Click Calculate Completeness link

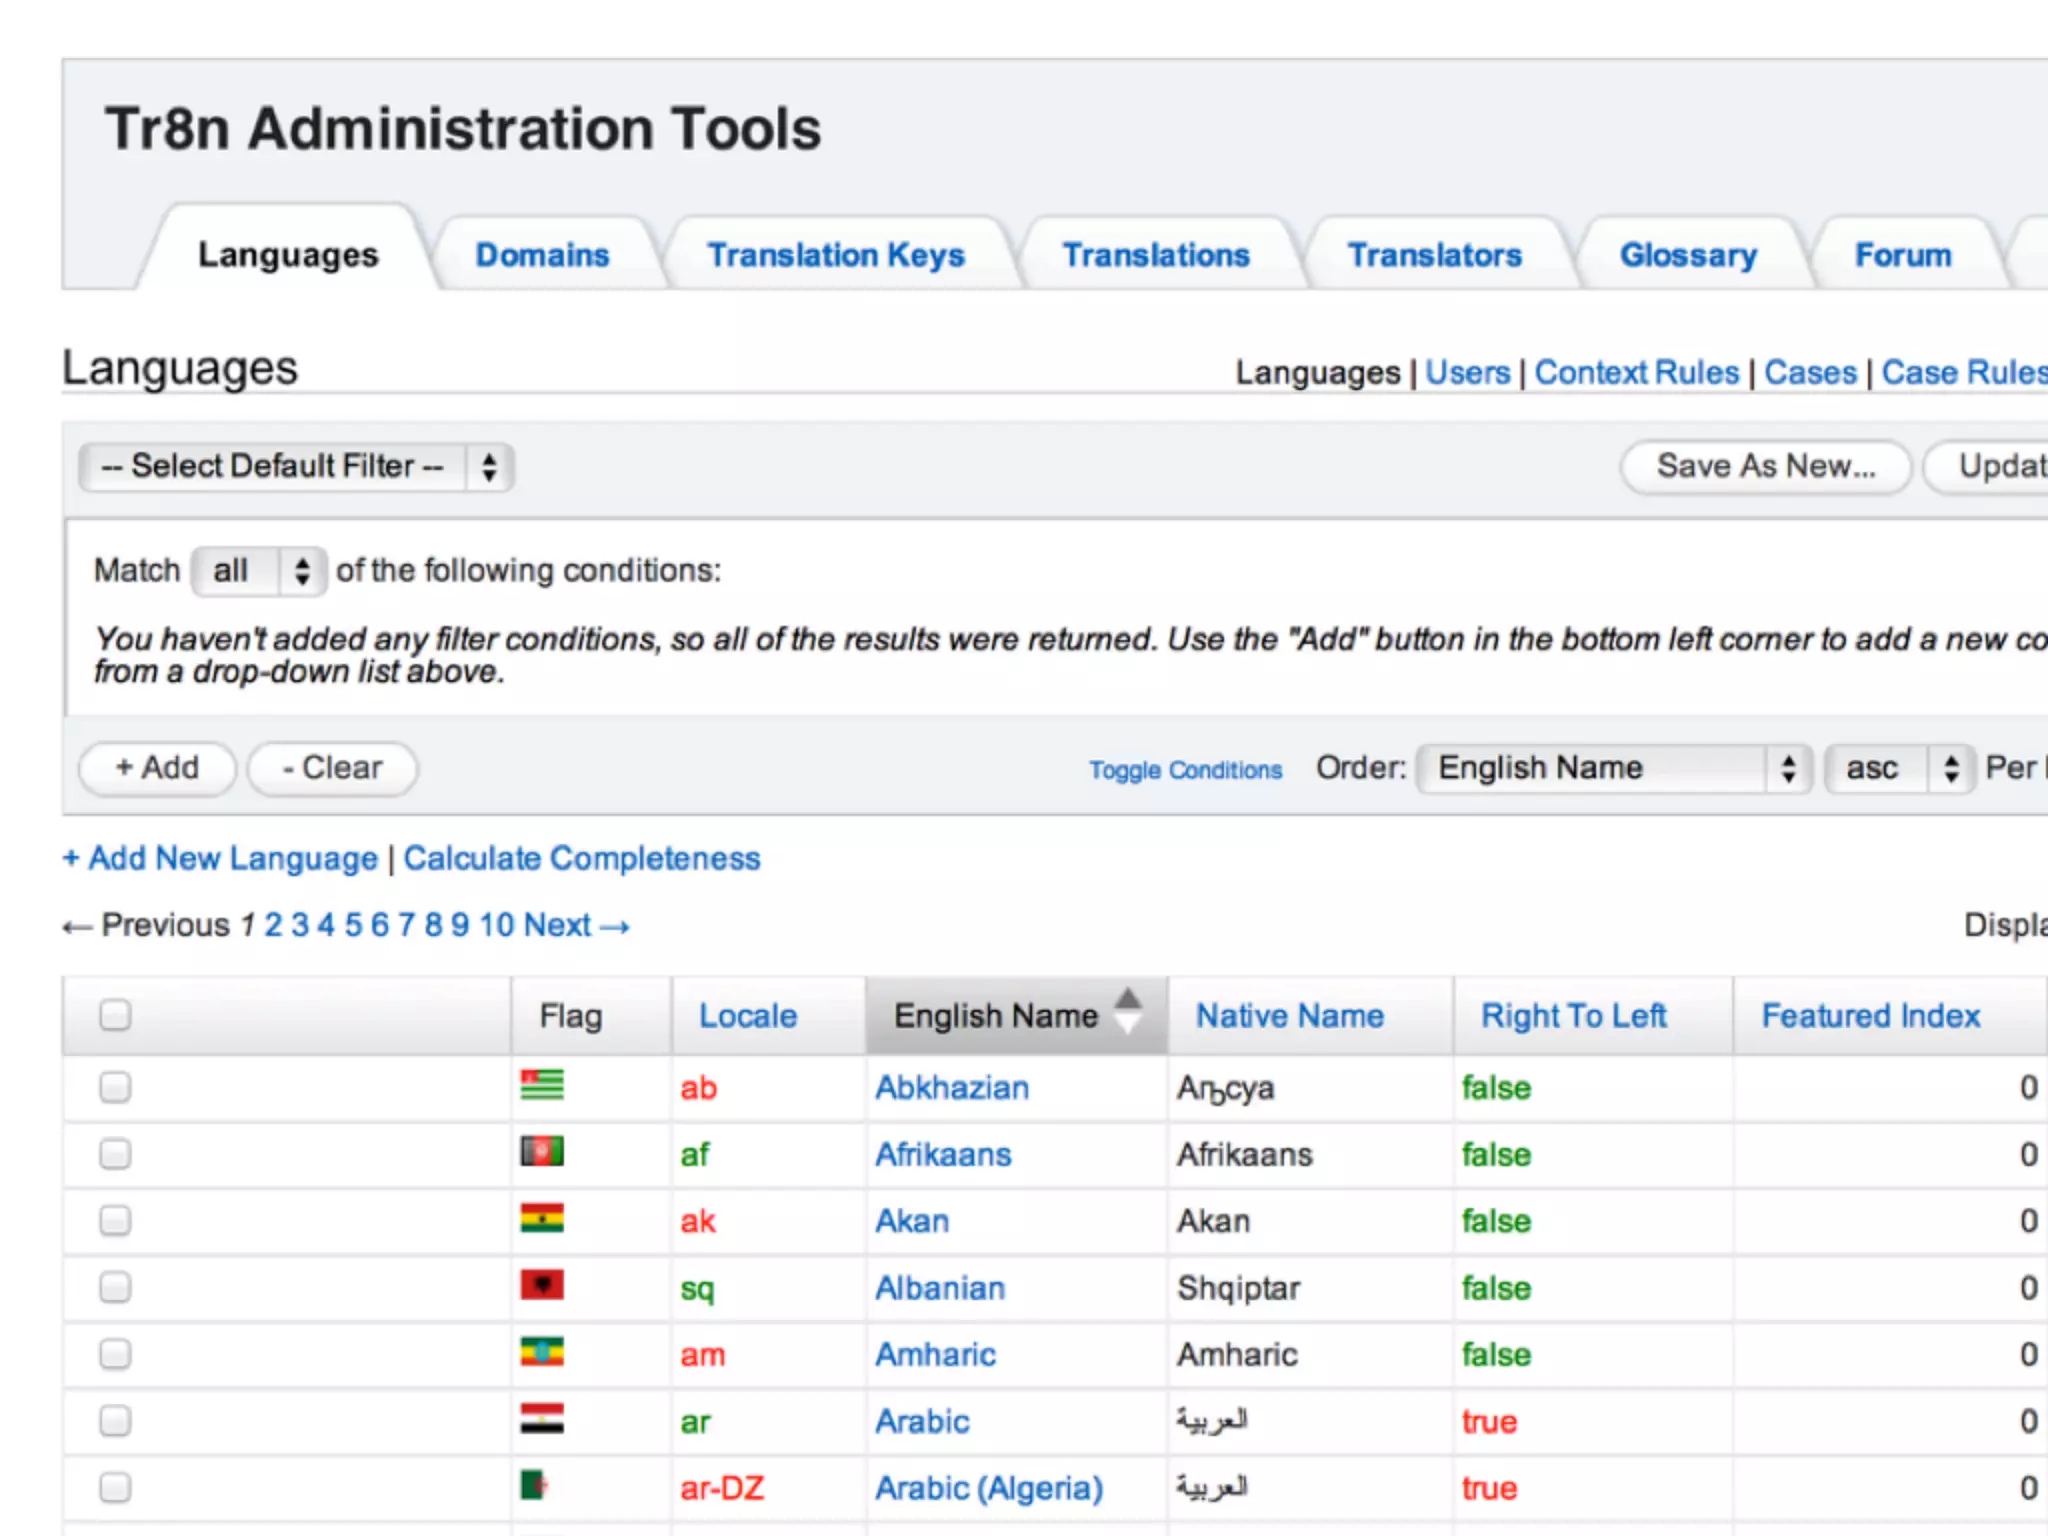coord(582,859)
